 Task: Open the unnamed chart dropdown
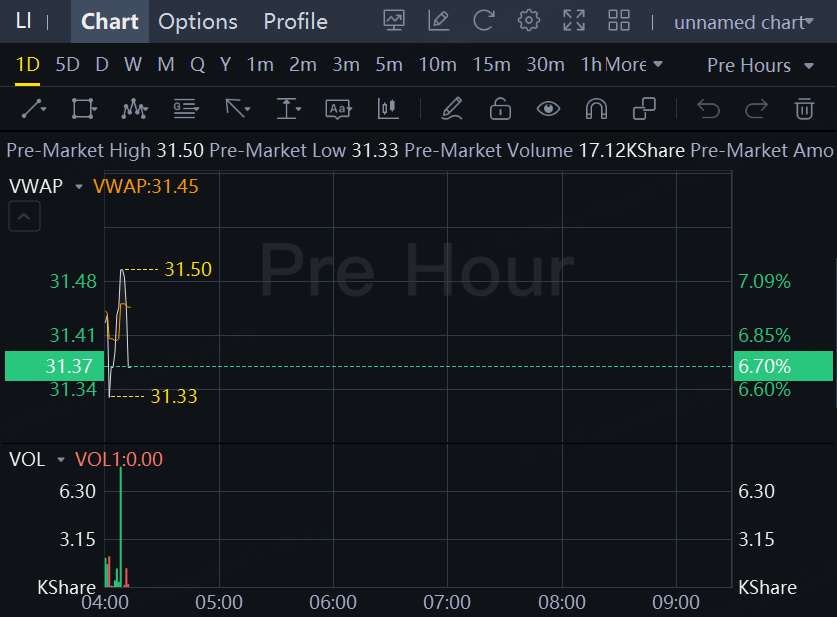point(744,22)
